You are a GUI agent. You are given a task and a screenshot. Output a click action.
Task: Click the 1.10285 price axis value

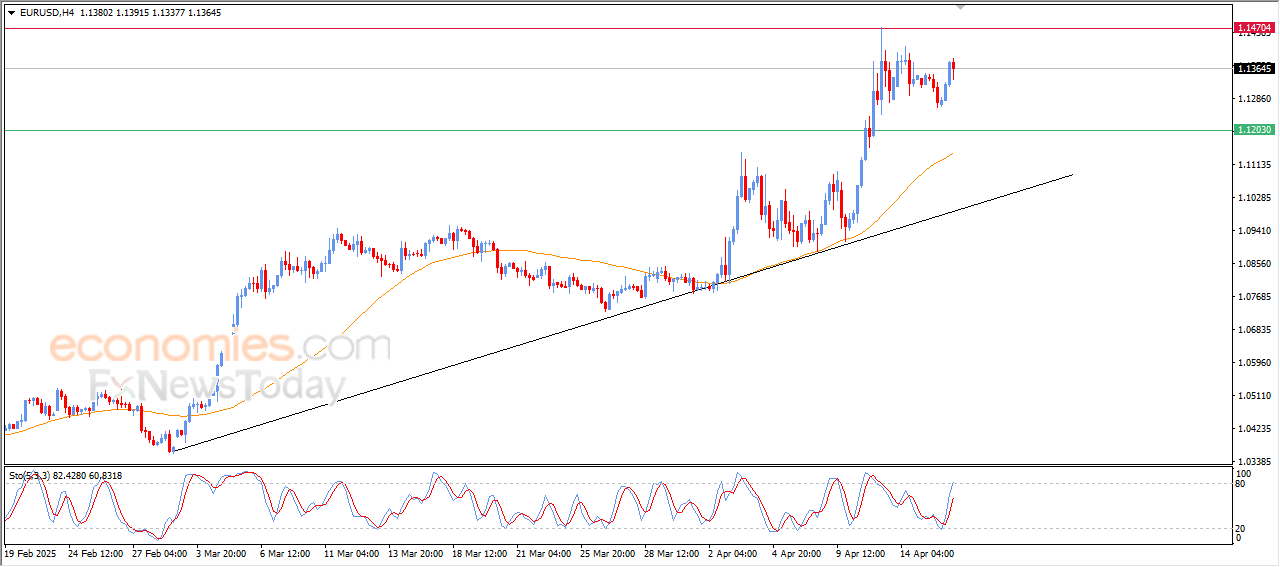[x=1254, y=198]
